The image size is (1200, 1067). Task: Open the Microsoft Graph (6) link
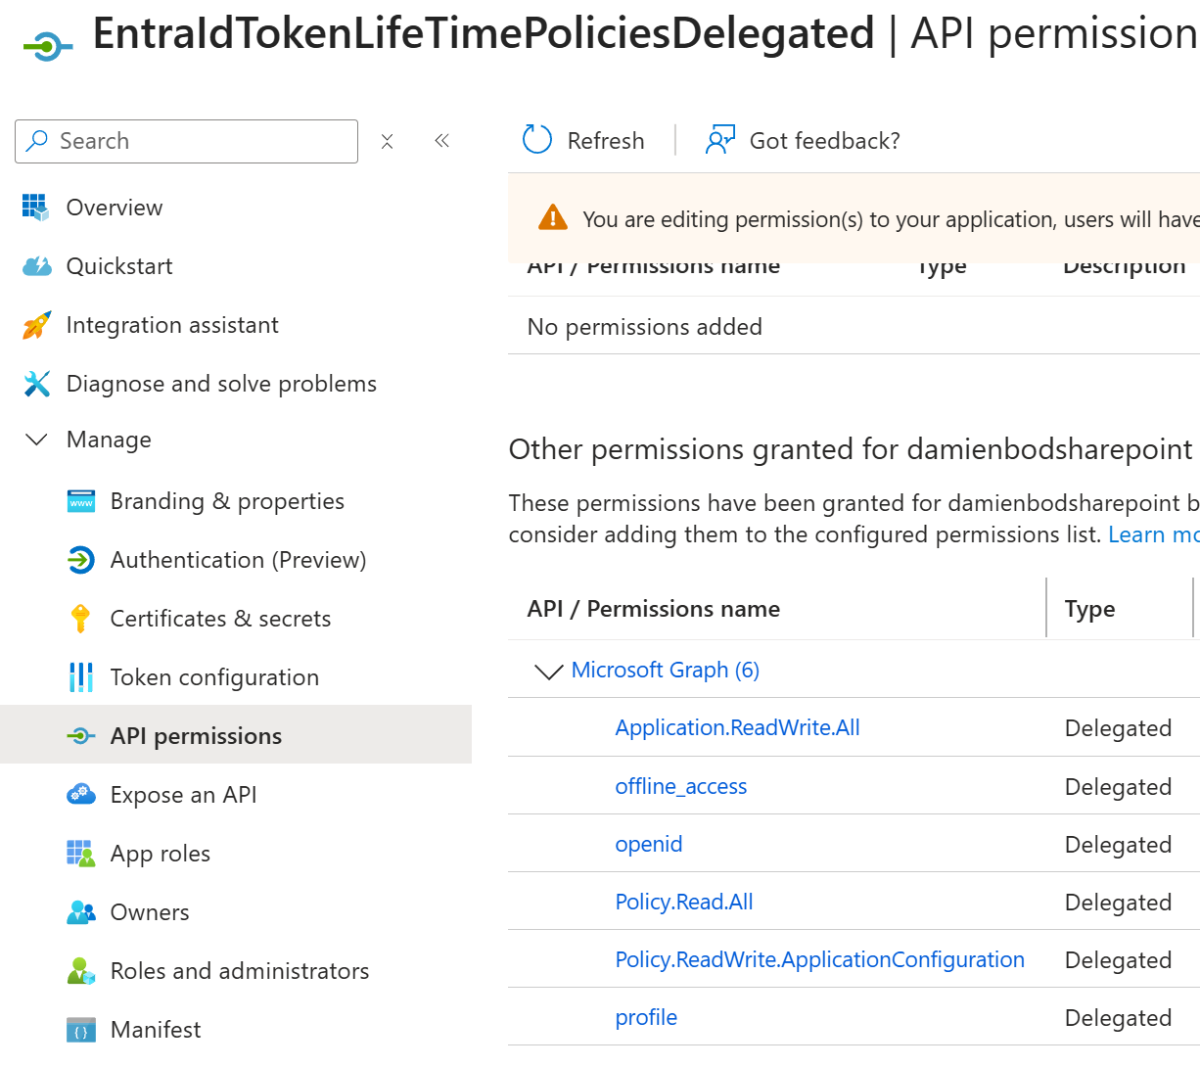(x=665, y=670)
